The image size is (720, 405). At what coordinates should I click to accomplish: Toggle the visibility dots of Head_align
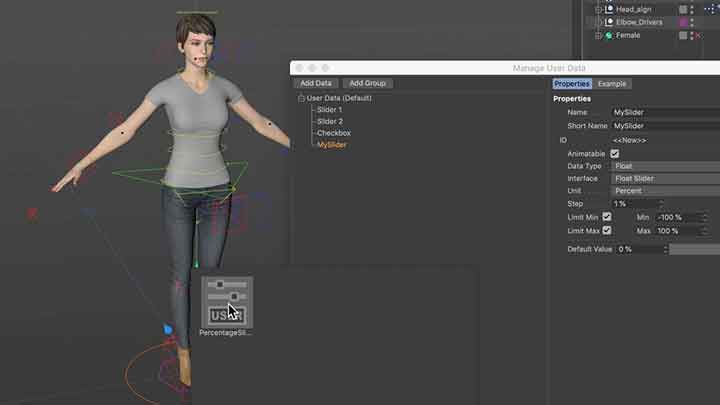[x=692, y=9]
